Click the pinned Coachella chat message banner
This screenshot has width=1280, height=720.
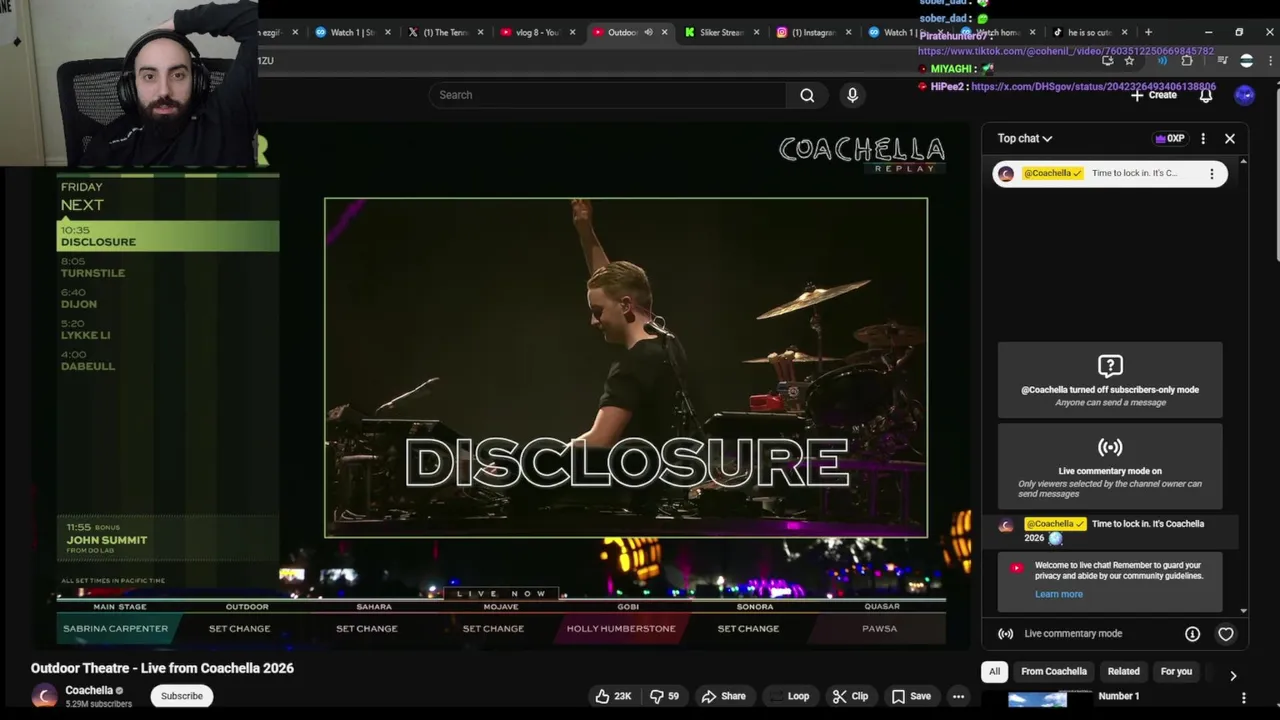(x=1110, y=174)
